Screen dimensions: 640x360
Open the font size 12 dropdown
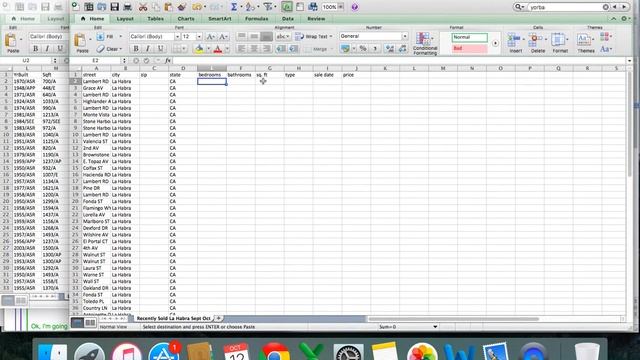click(x=199, y=37)
